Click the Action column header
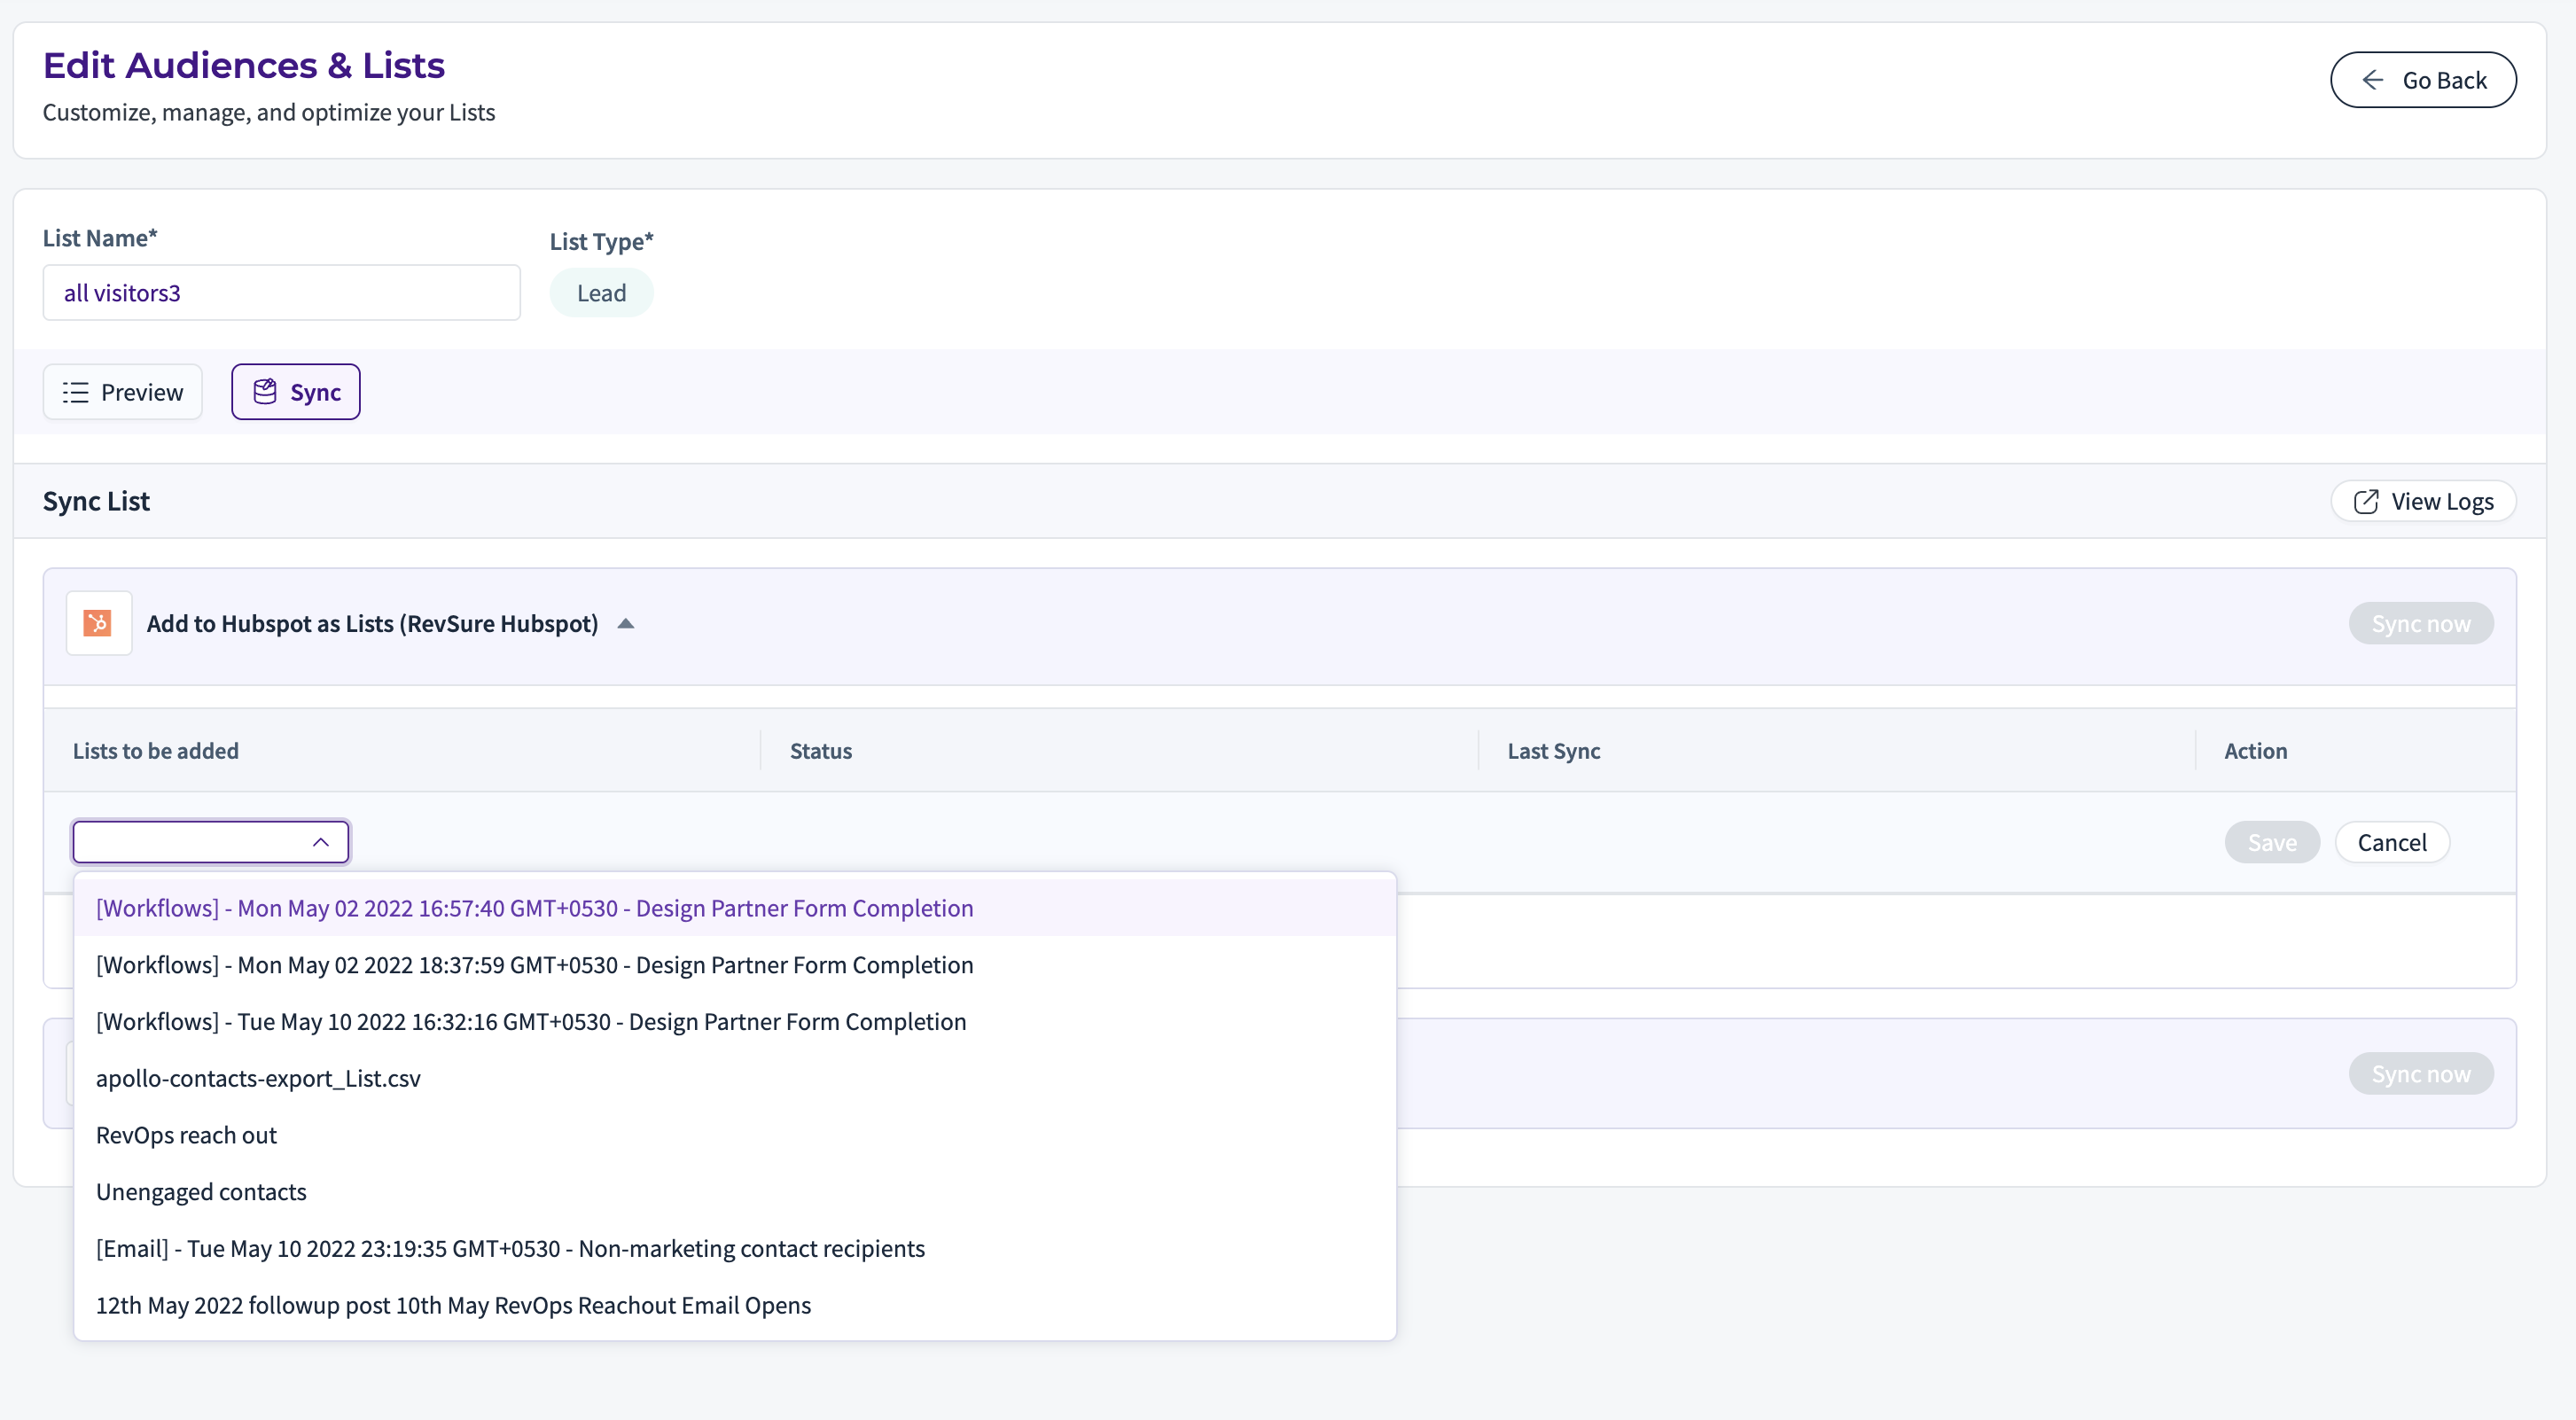The image size is (2576, 1420). (x=2255, y=750)
